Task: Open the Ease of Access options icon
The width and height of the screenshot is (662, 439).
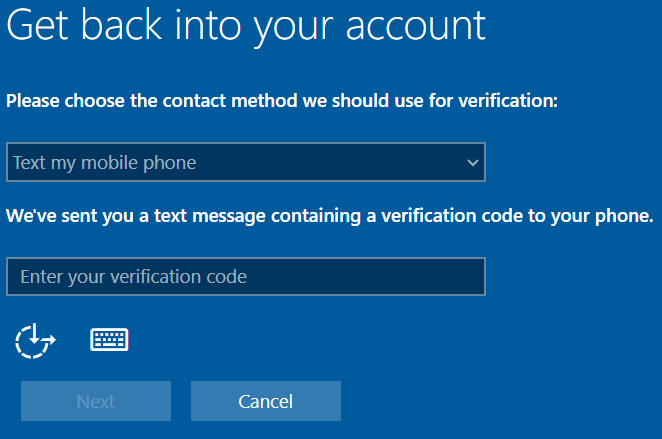Action: [x=35, y=341]
